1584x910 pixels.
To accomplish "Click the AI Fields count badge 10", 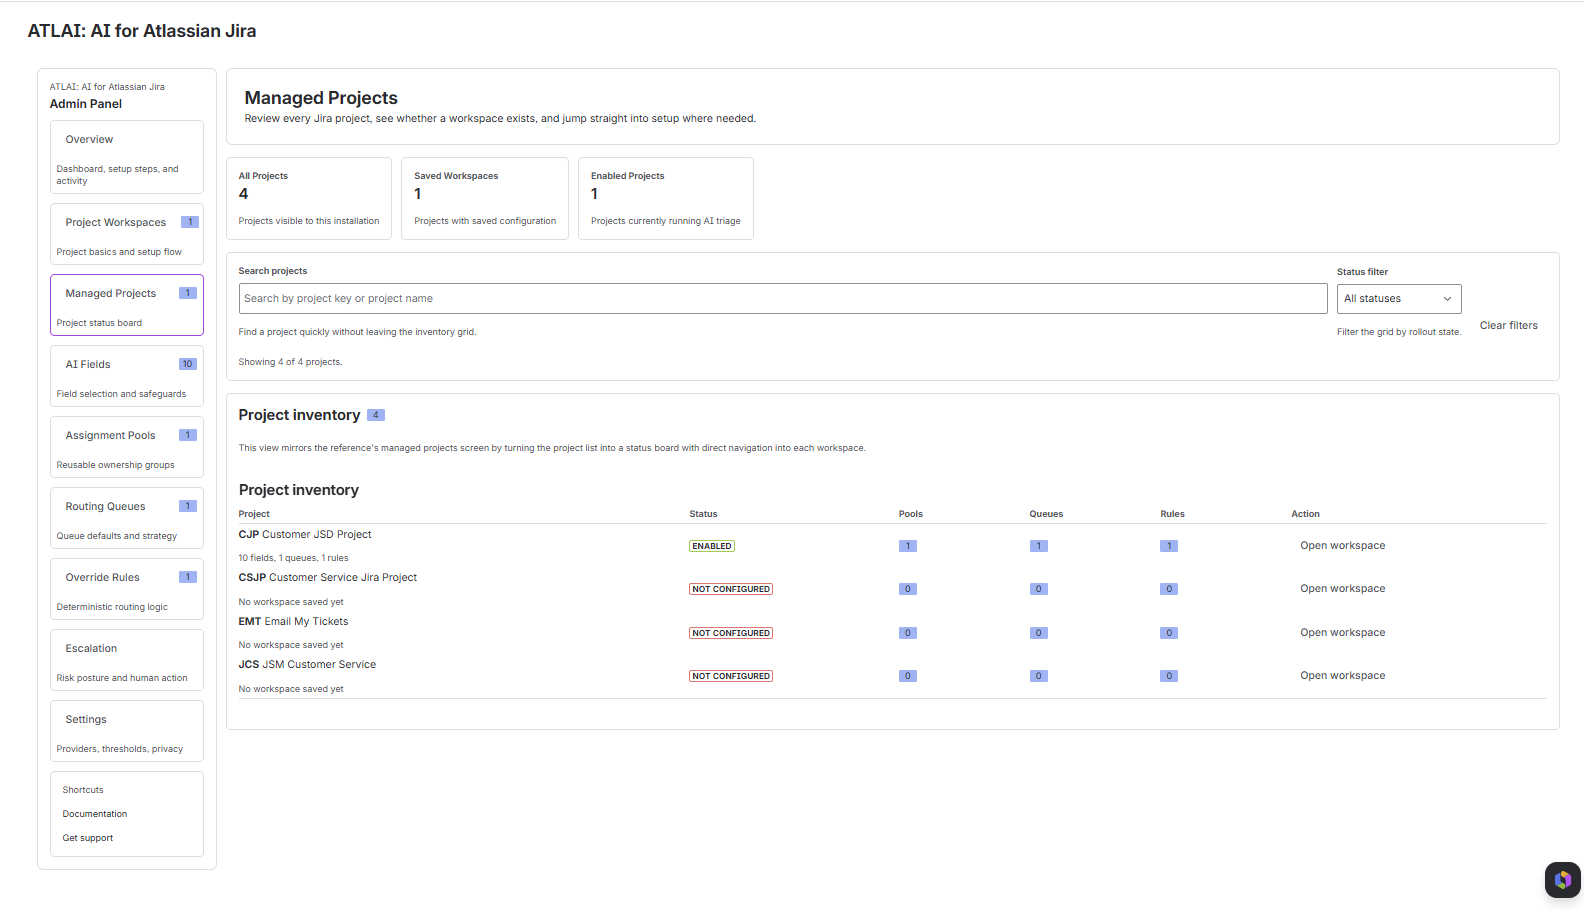I will (188, 364).
